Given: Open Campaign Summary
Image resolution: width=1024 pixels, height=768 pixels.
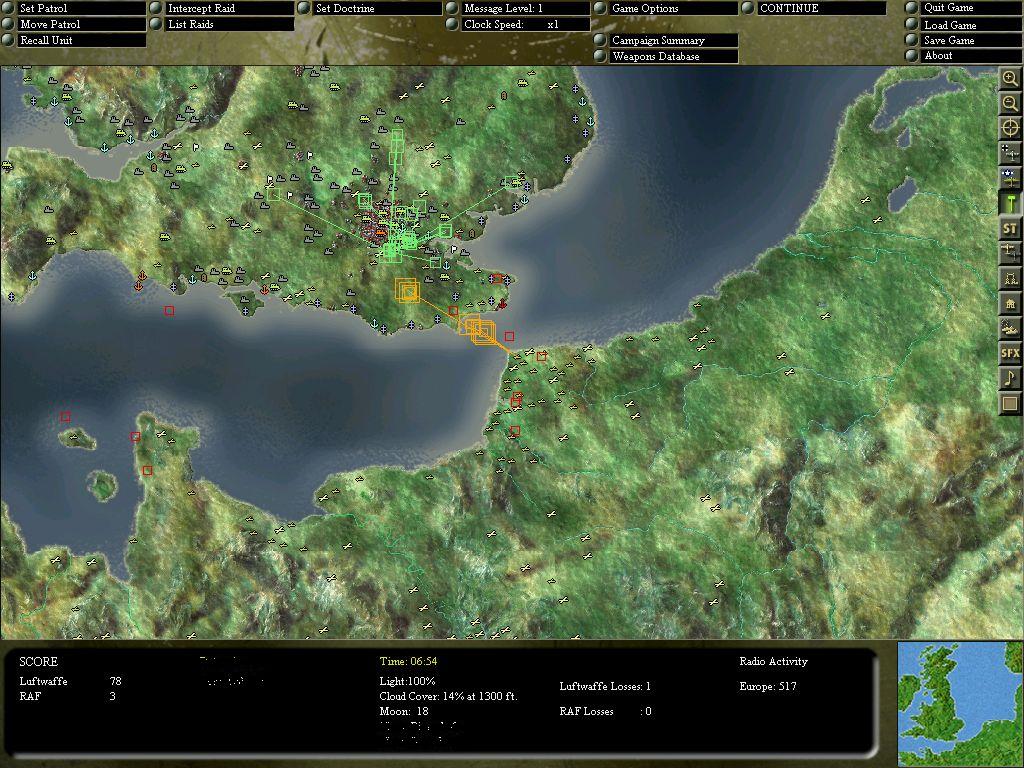Looking at the screenshot, I should coord(666,40).
